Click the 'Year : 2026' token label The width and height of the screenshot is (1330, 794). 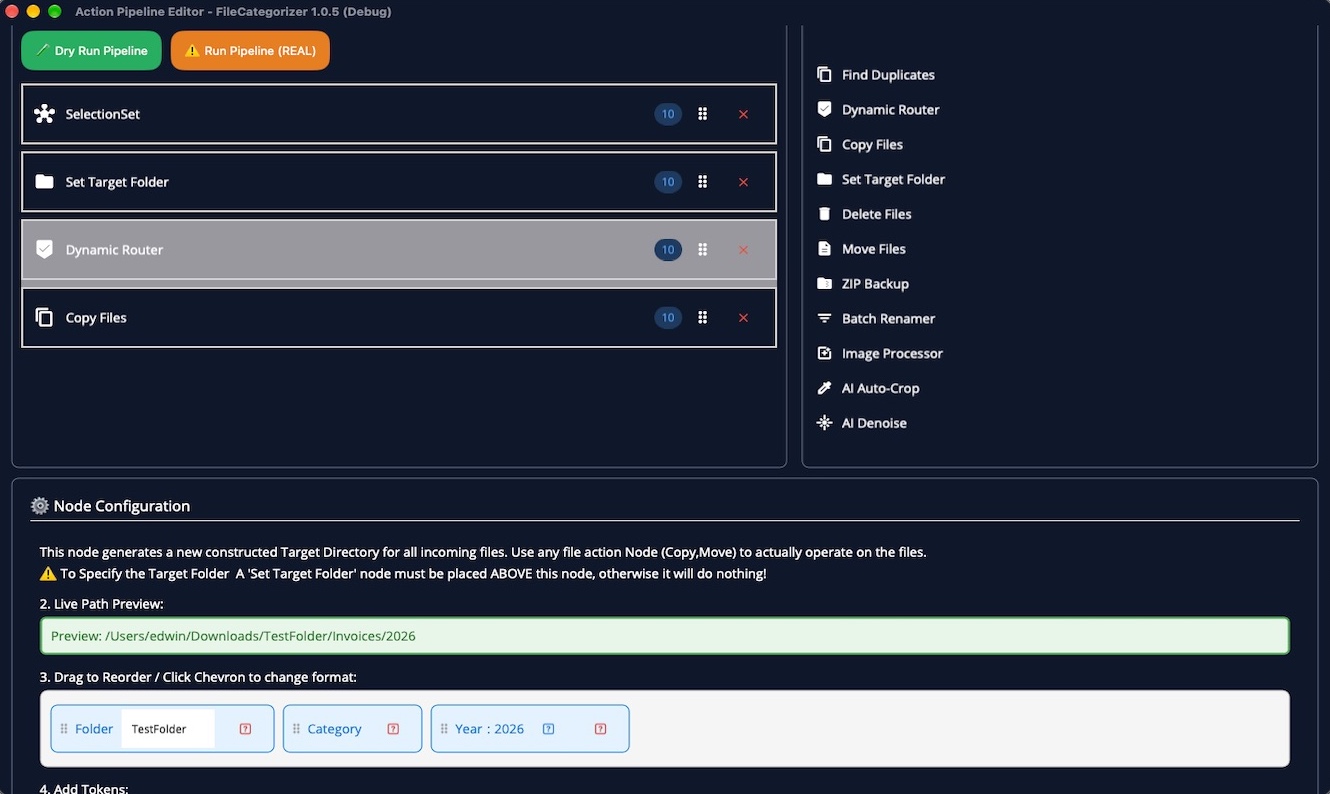click(489, 729)
